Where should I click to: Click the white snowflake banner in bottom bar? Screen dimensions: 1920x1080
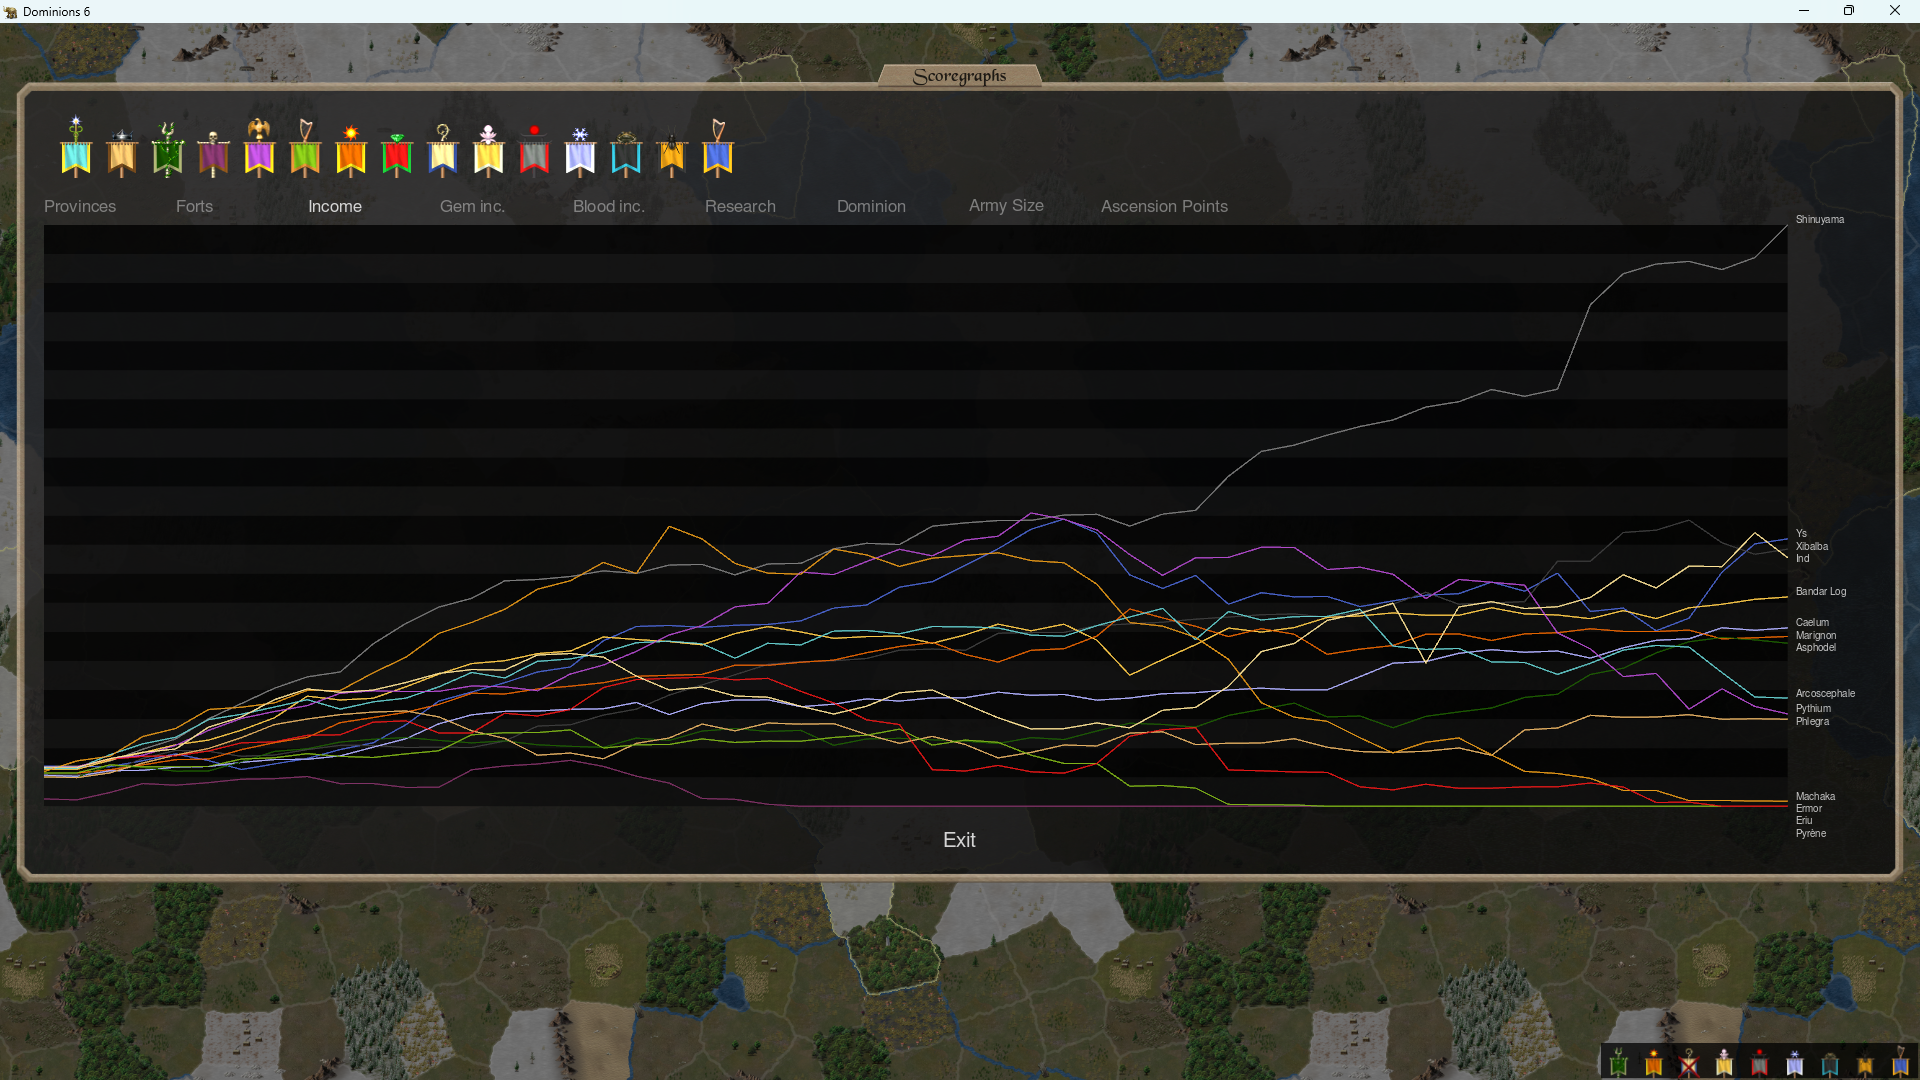tap(1795, 1062)
